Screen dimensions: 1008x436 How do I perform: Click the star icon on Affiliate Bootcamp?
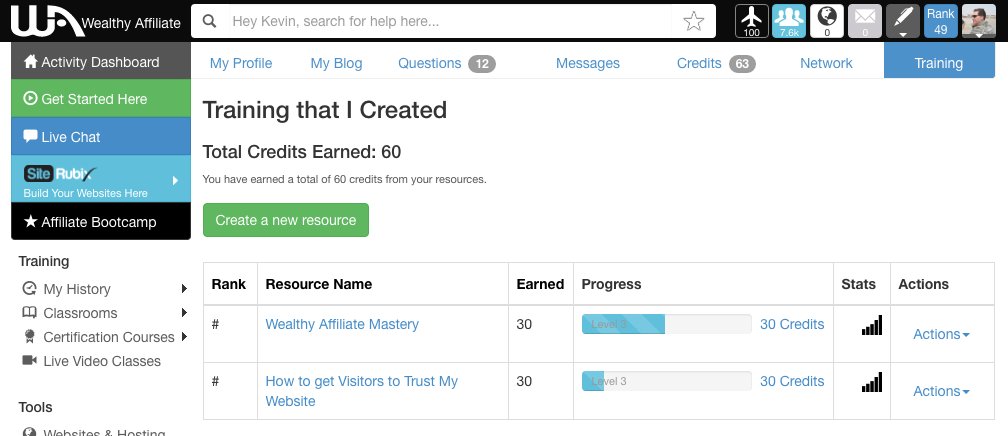click(30, 222)
